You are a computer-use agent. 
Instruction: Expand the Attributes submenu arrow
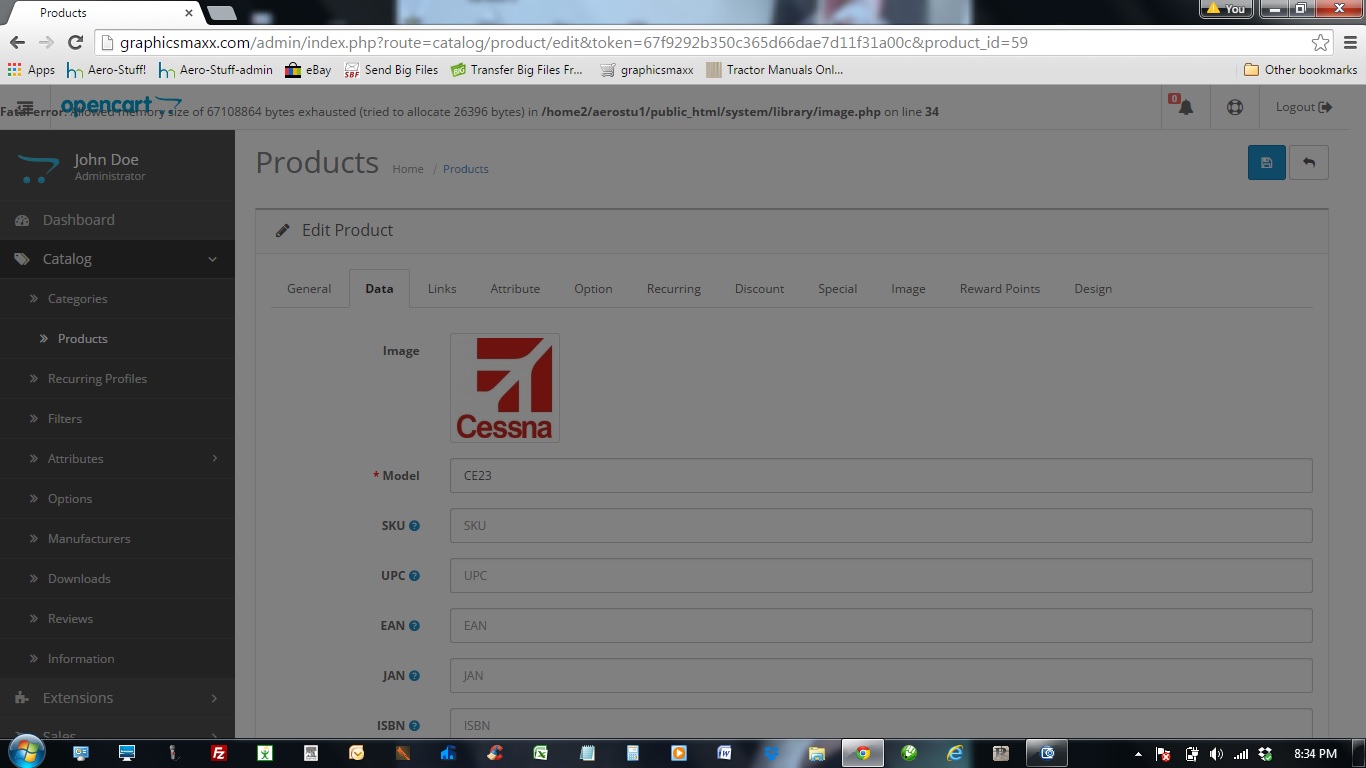pyautogui.click(x=215, y=458)
